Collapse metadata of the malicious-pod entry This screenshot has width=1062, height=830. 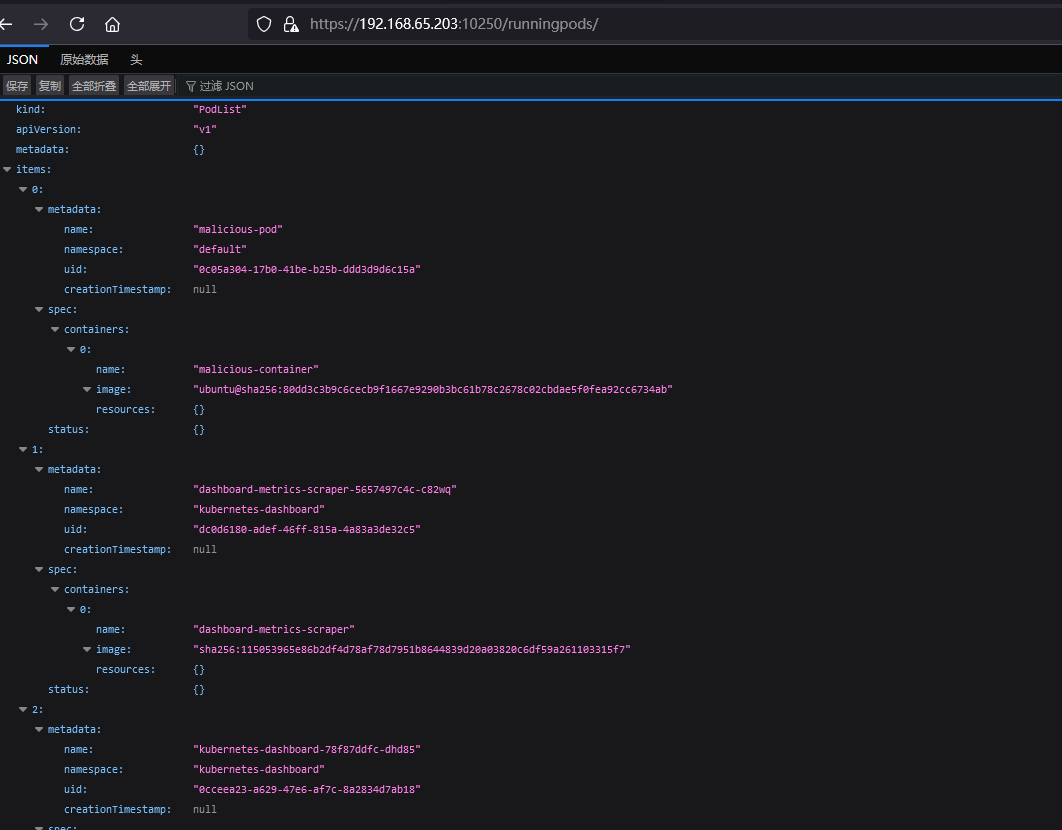coord(39,209)
